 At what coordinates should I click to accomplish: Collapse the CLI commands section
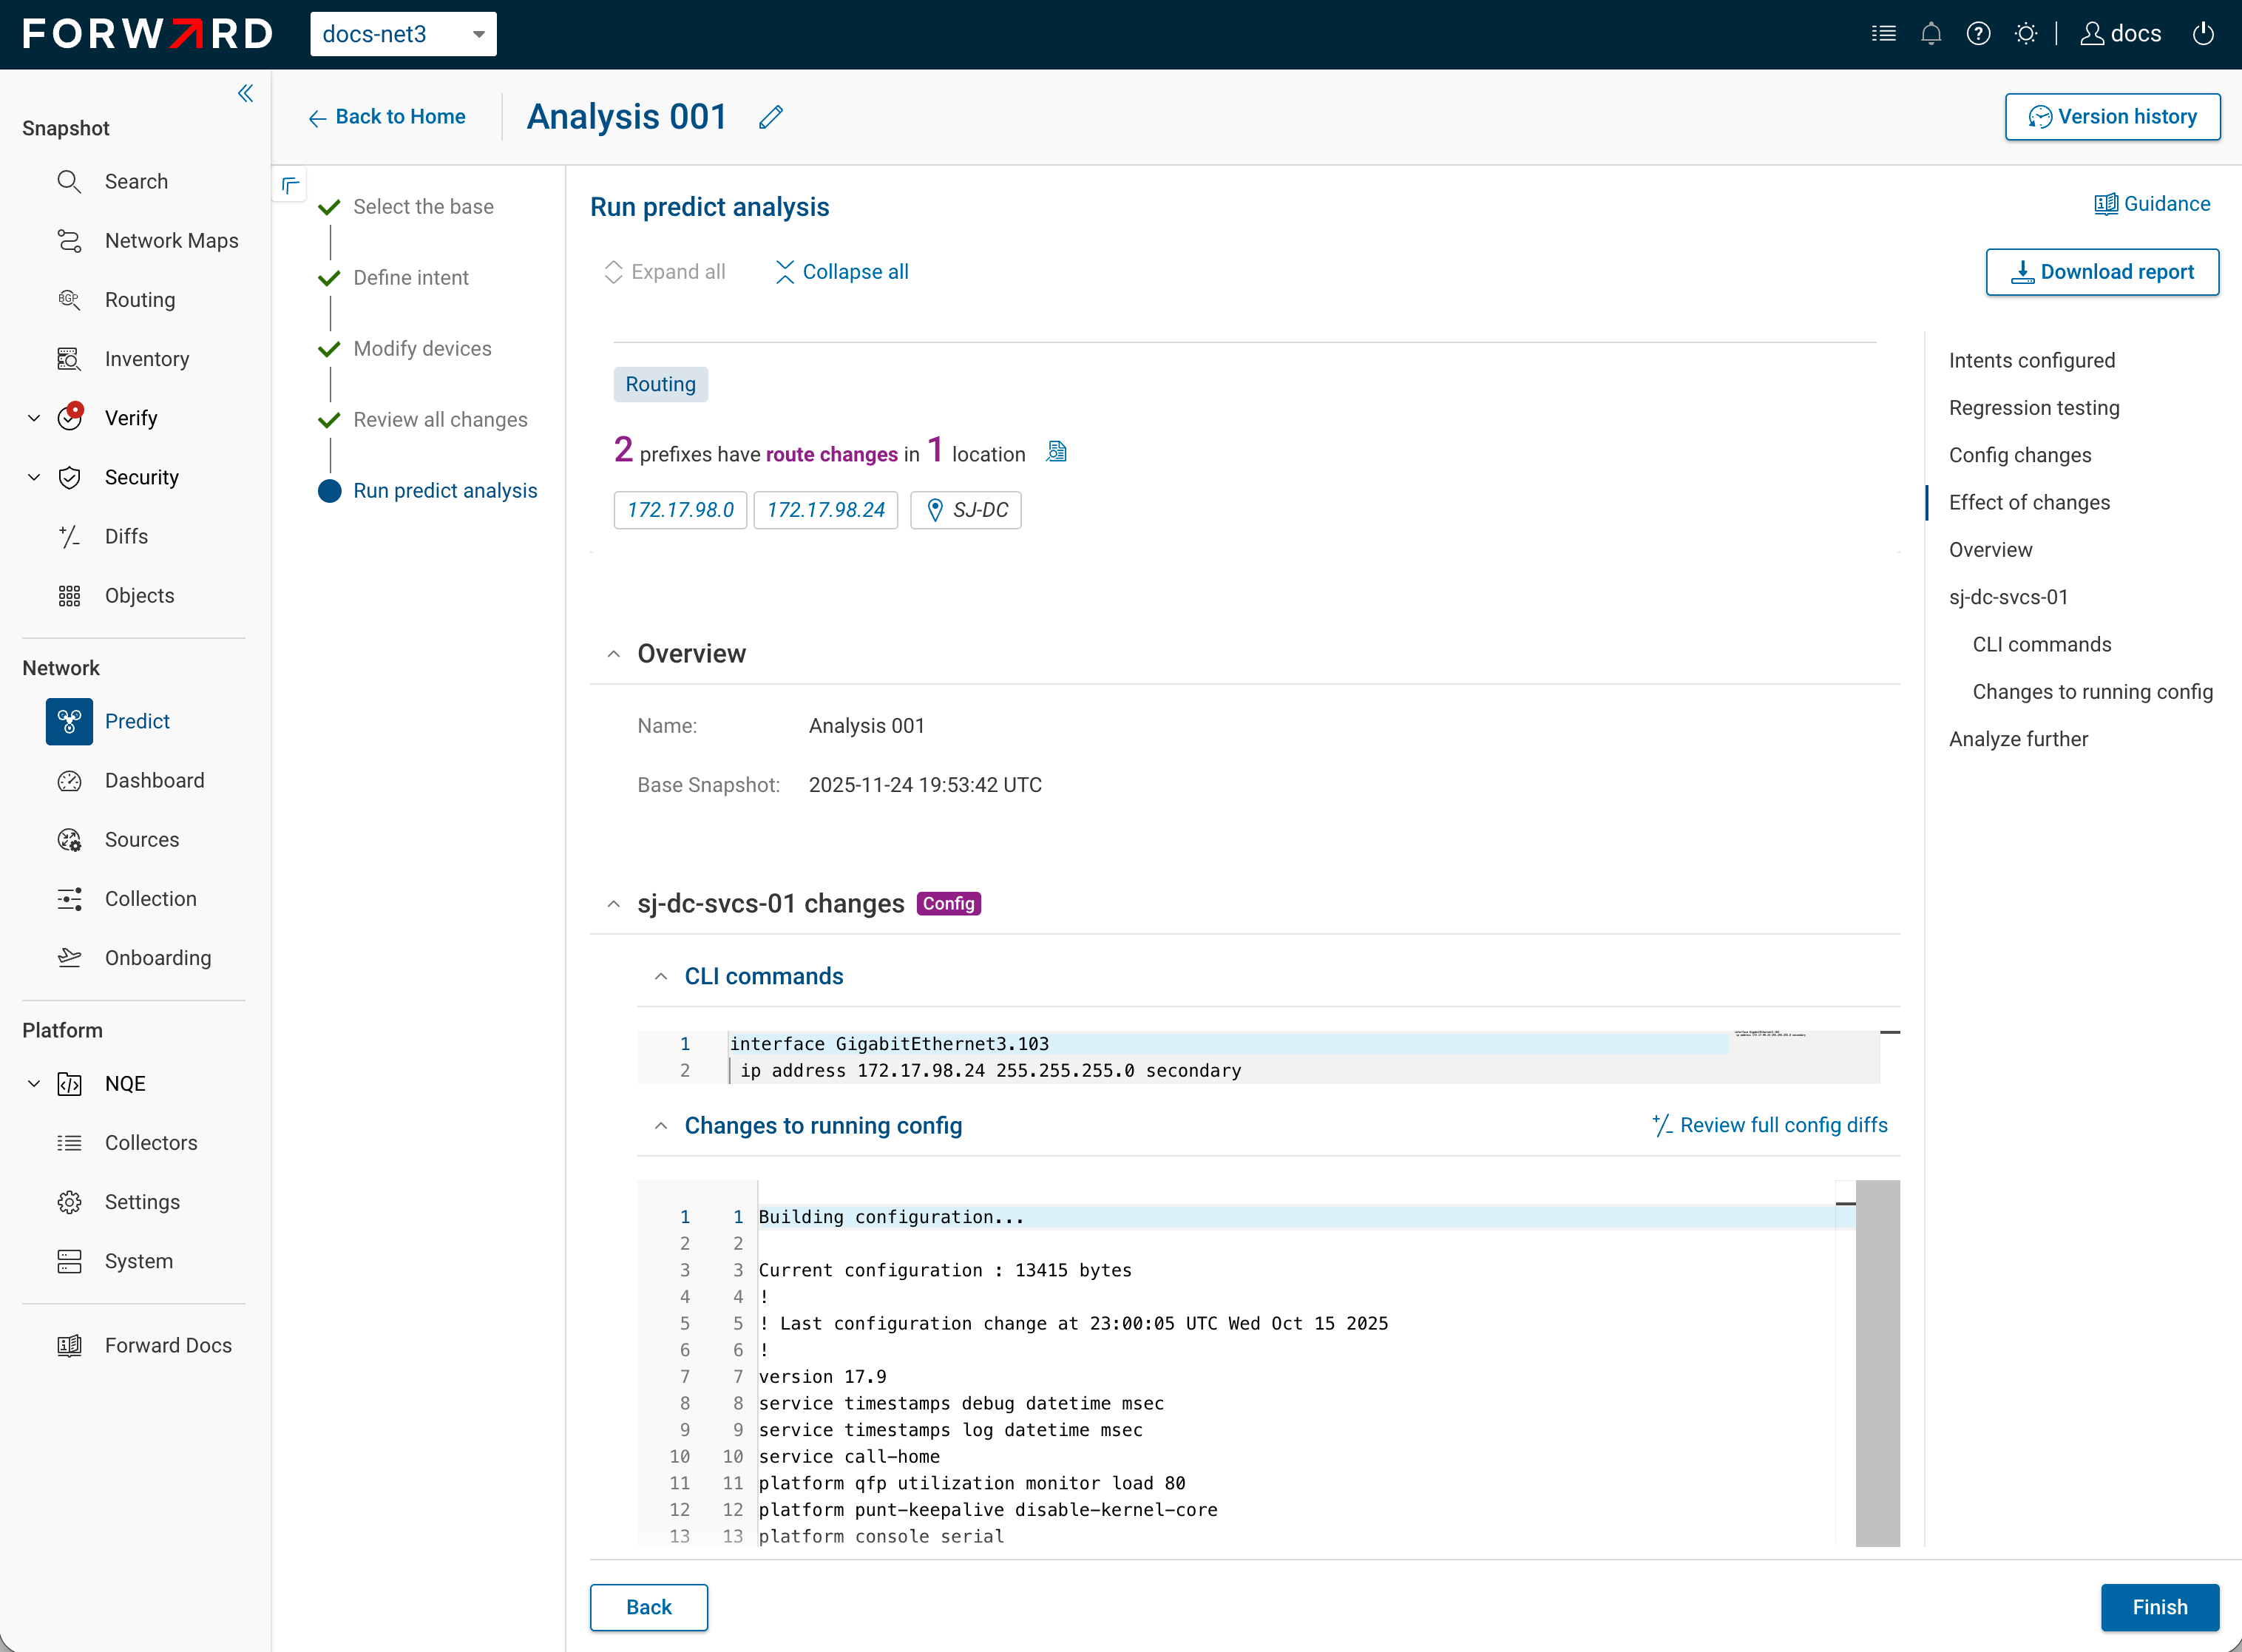coord(660,976)
